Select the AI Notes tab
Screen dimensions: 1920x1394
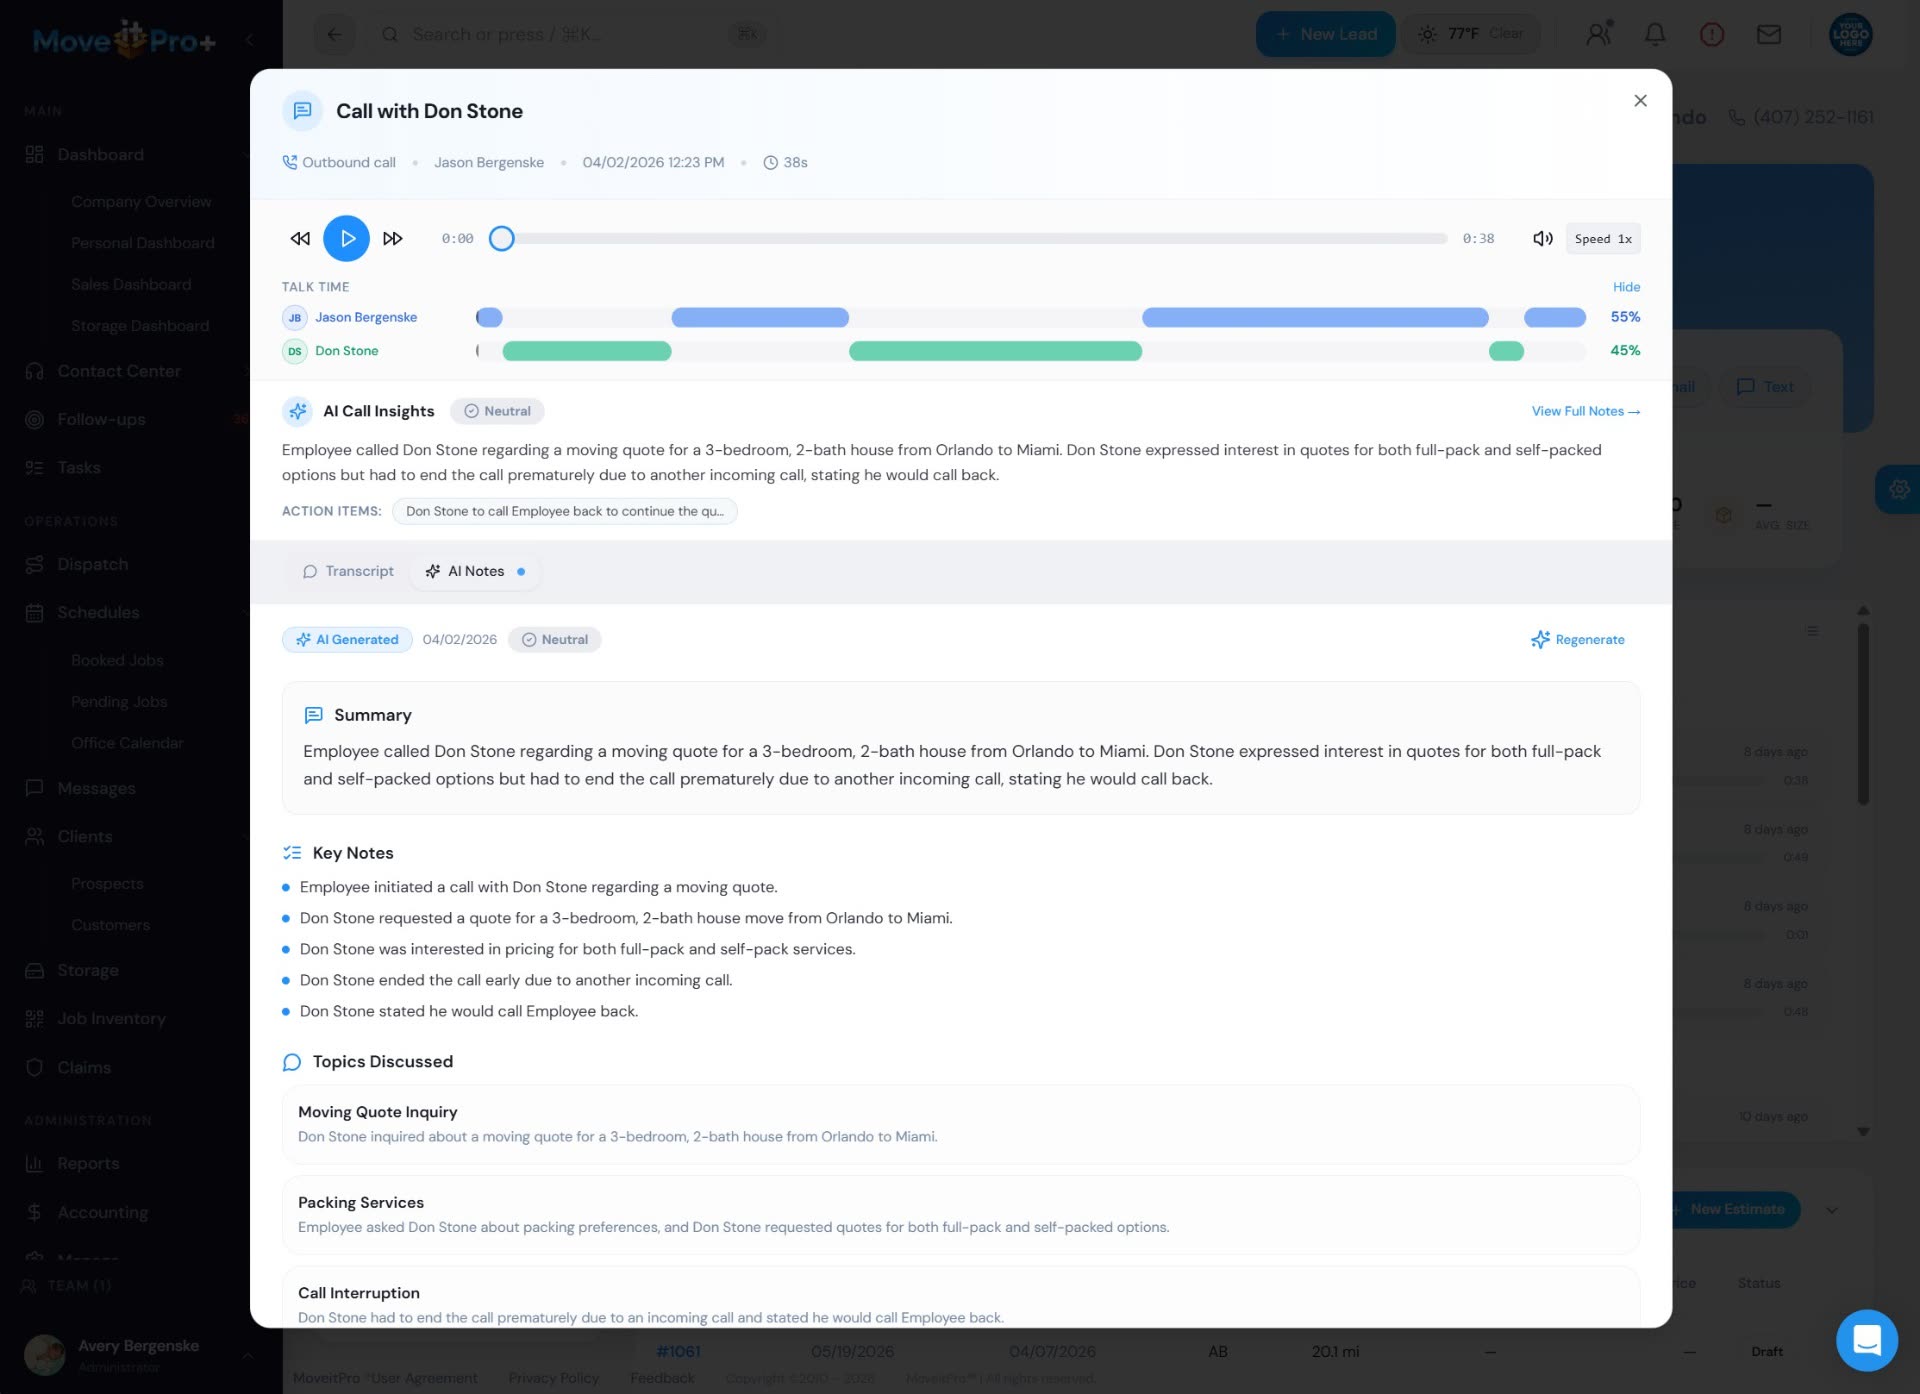(x=475, y=571)
